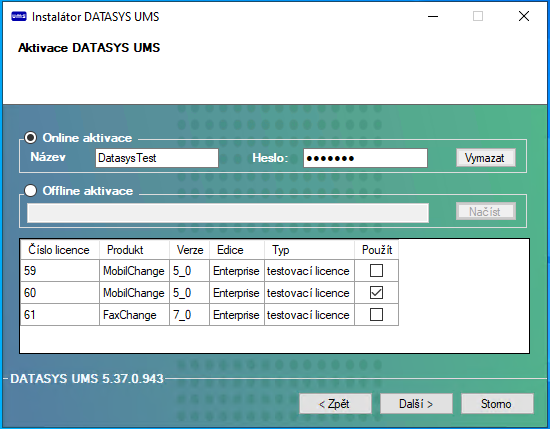
Task: Minimize the installer window
Action: click(433, 16)
